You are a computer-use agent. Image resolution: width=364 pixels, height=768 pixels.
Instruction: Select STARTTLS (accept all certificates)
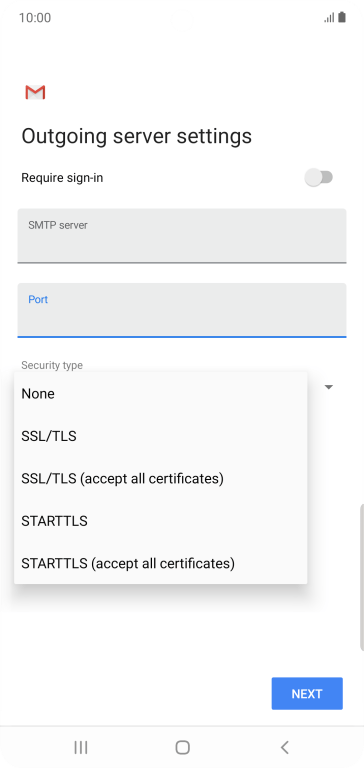tap(161, 563)
